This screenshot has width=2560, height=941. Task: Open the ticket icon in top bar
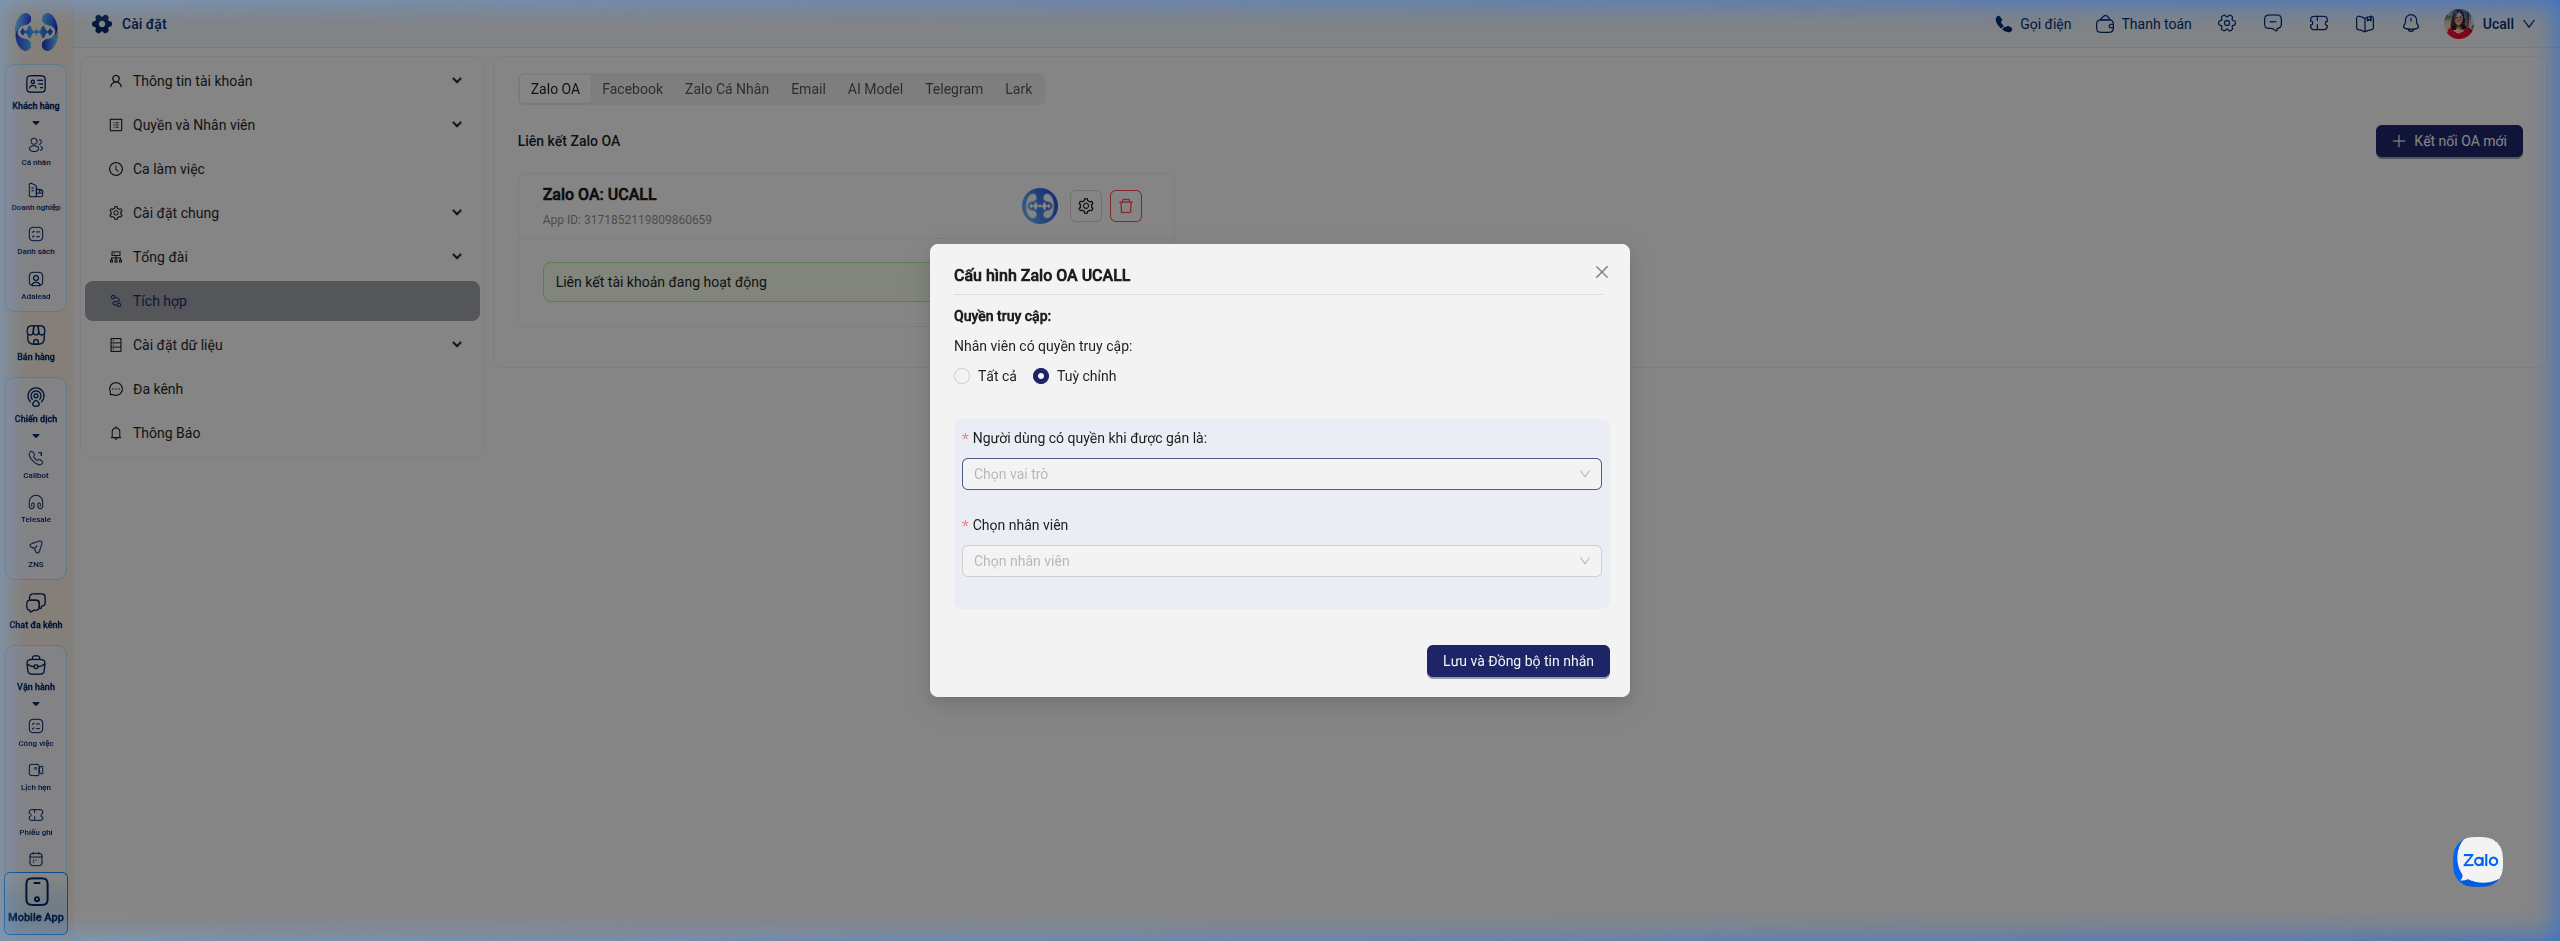[x=2319, y=24]
